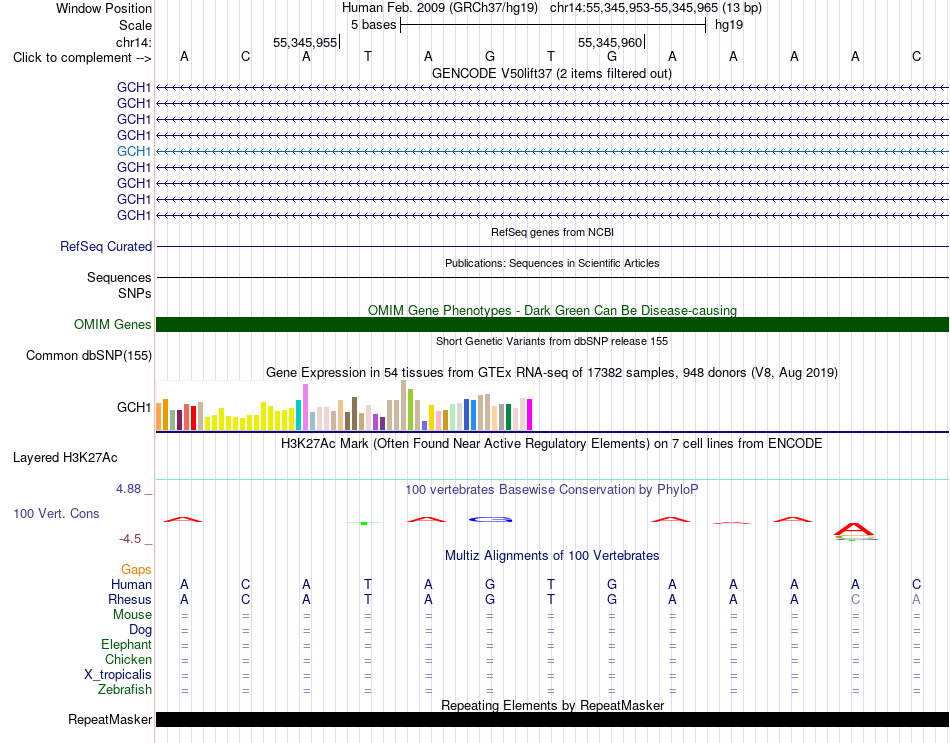Click the X_tropicalis alignment row label
The image size is (950, 743).
(118, 675)
